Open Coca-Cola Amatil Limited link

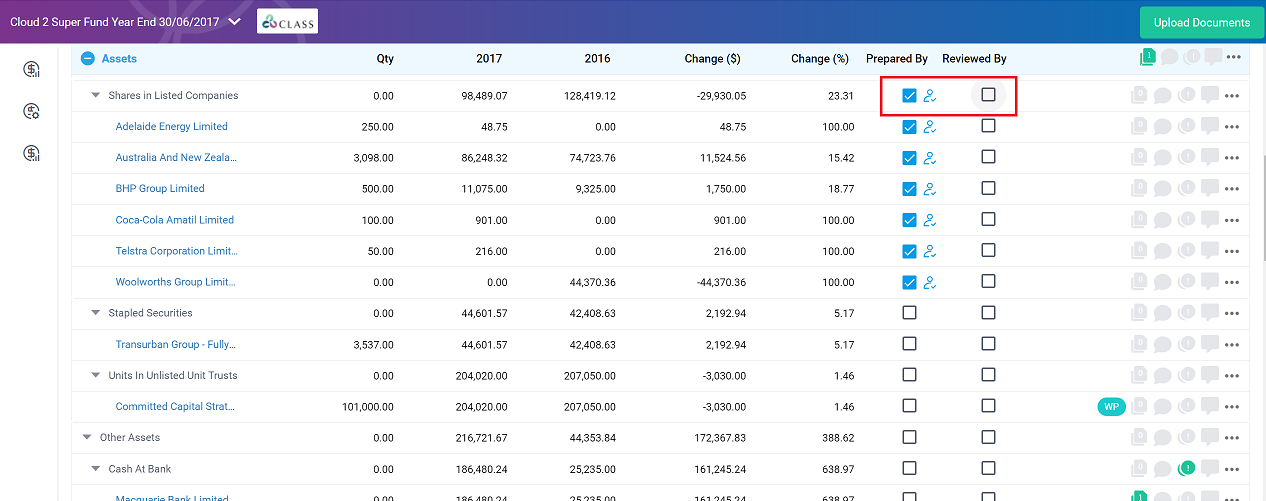174,220
